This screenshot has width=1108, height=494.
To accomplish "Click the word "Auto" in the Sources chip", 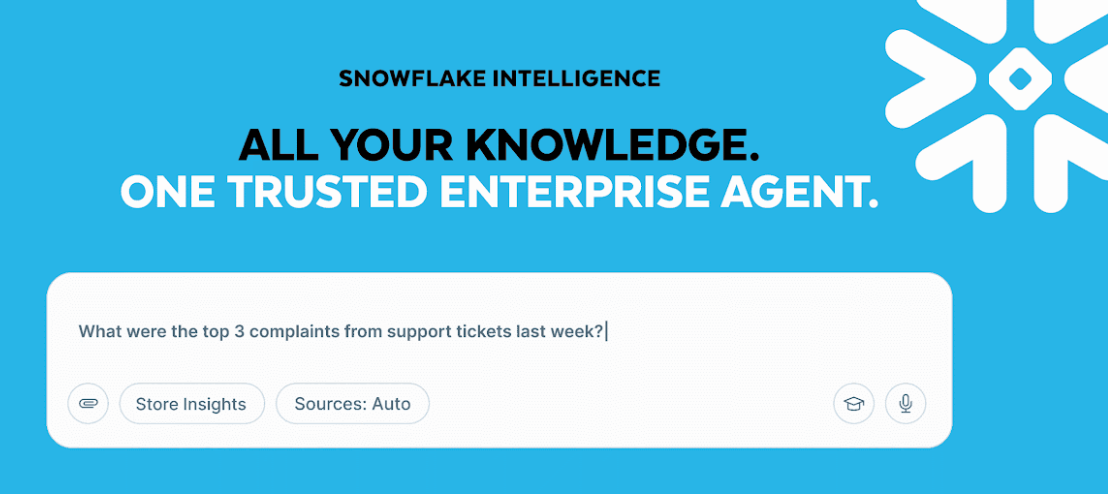I will pos(391,404).
